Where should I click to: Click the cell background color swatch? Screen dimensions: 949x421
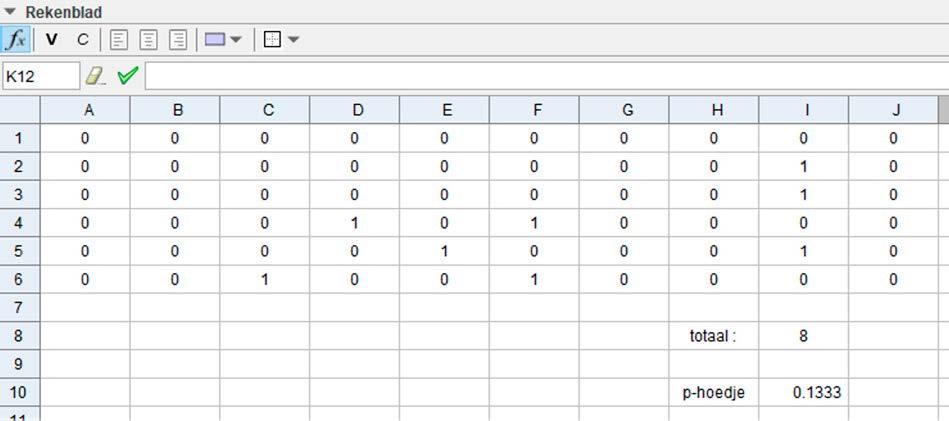215,40
